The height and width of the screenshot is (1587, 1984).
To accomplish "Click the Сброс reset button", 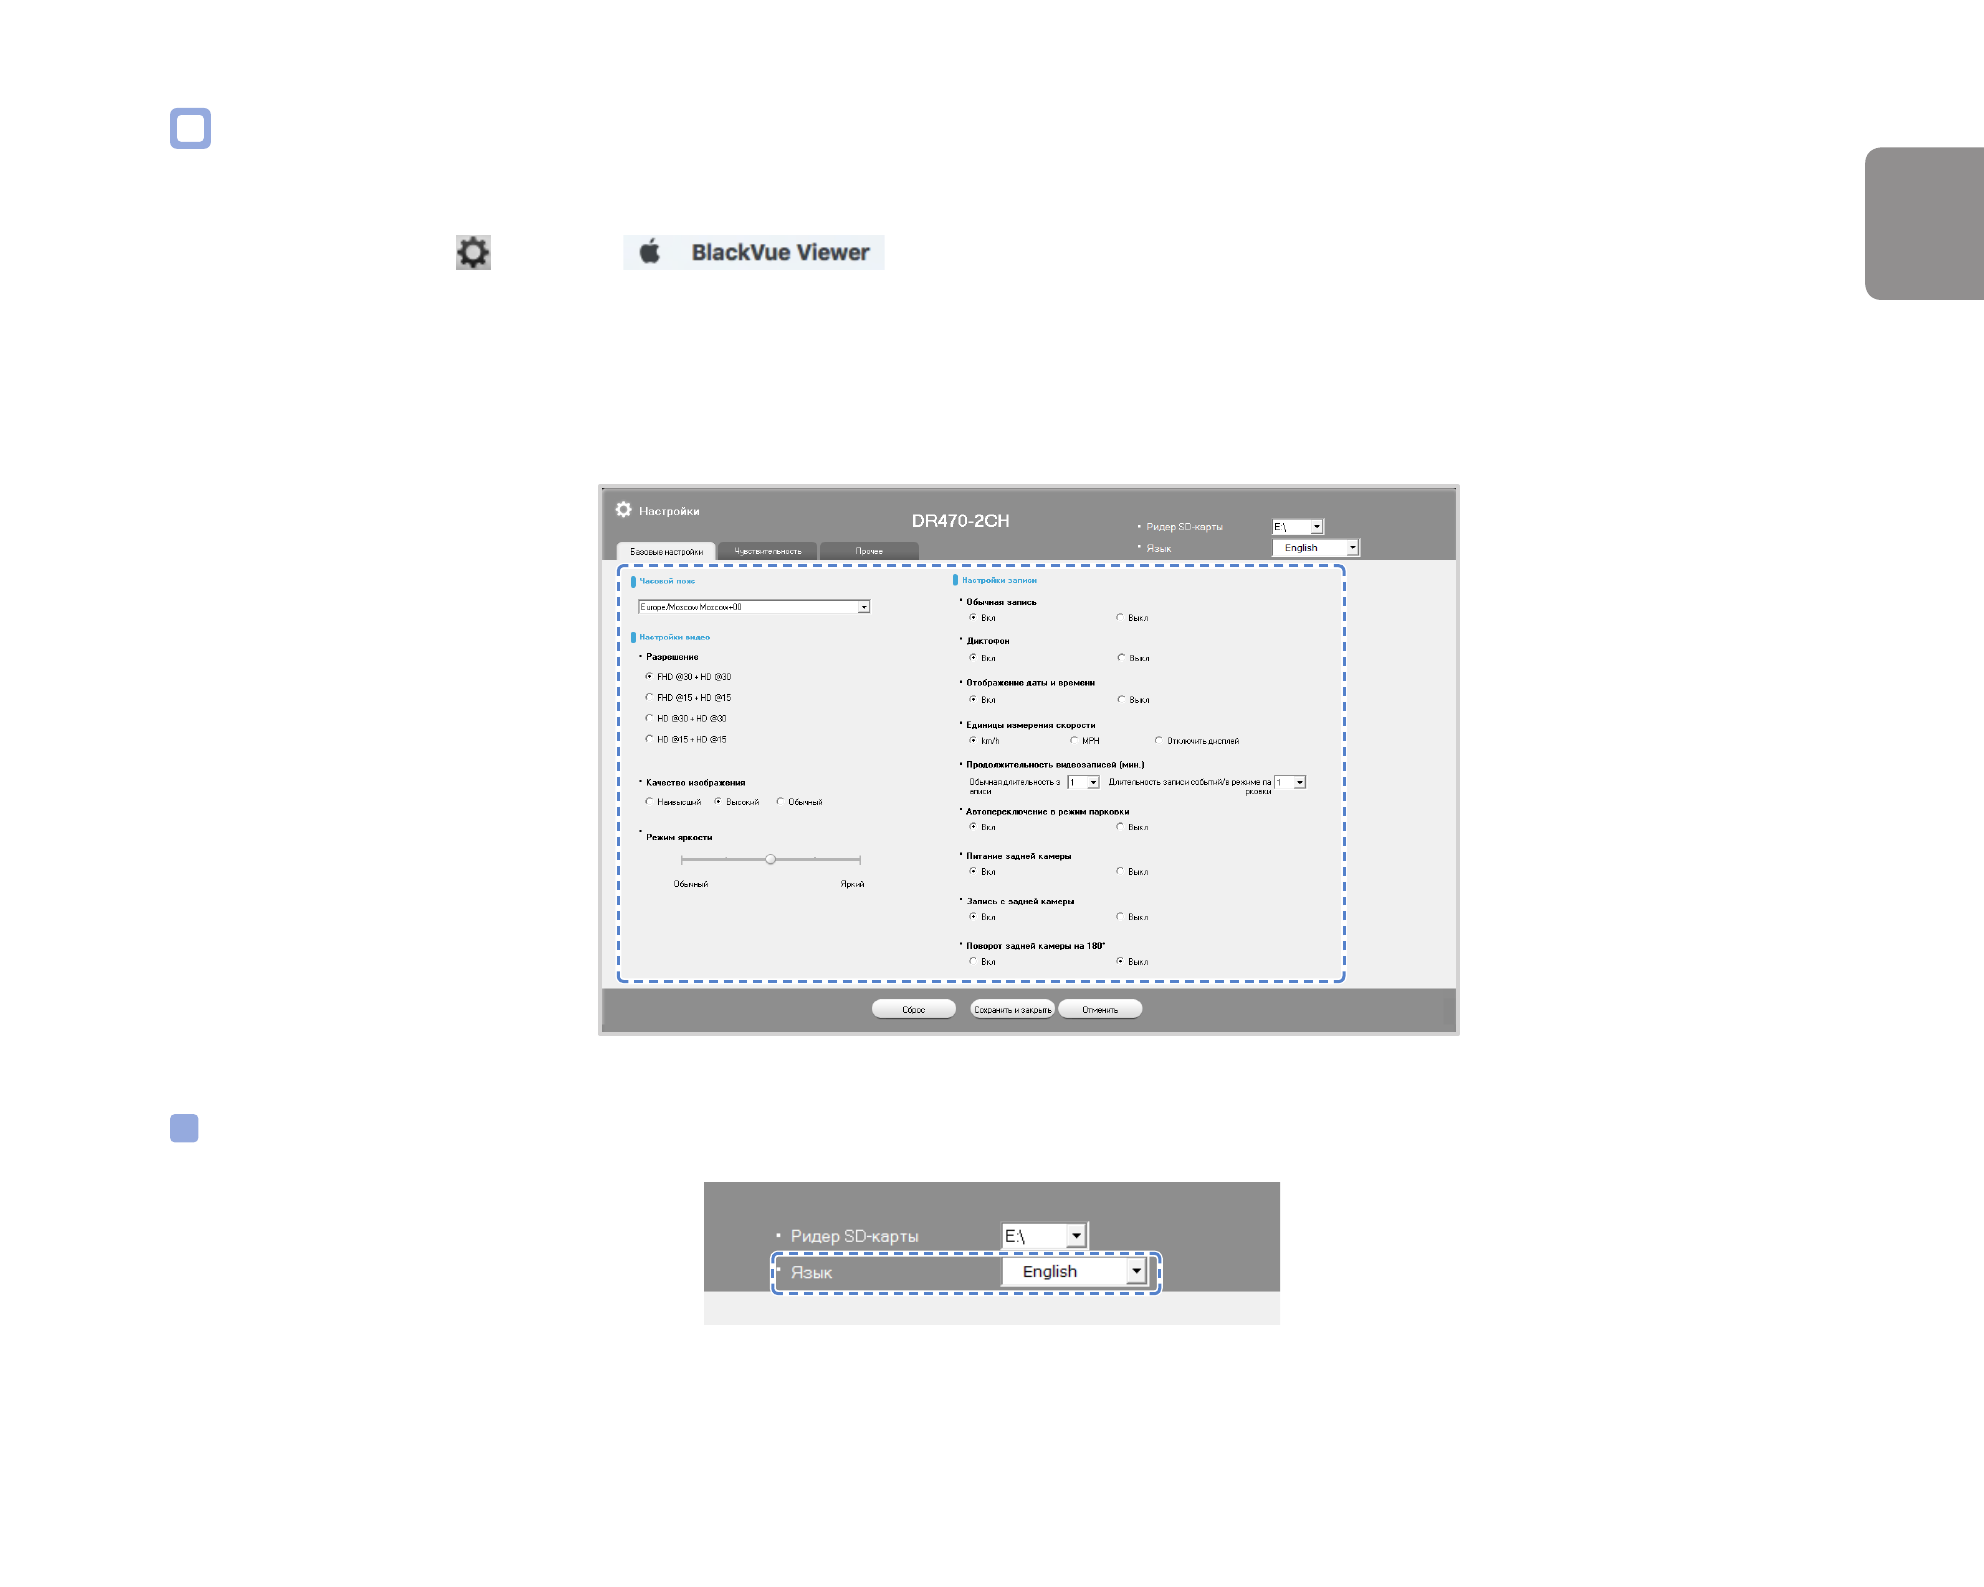I will (914, 1009).
